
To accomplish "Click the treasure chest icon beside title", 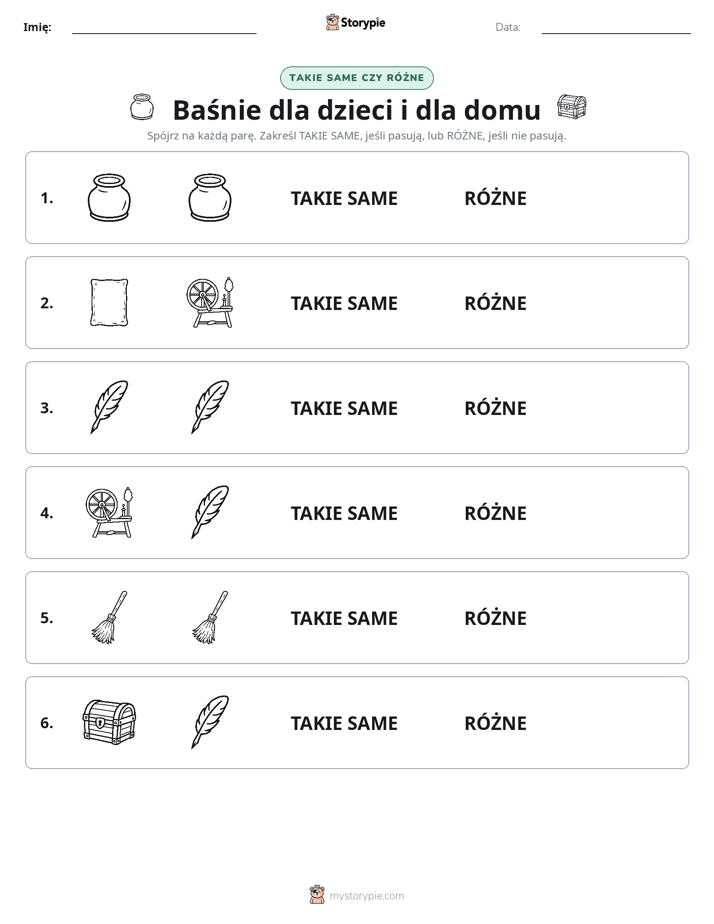I will click(571, 107).
